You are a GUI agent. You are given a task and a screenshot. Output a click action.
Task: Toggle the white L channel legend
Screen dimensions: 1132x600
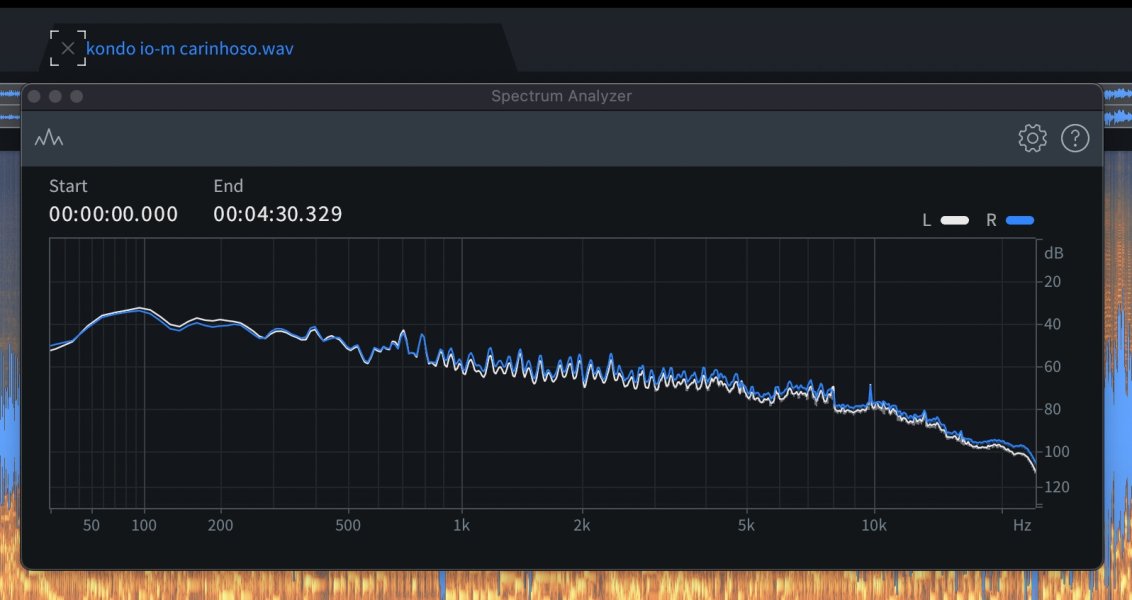[x=954, y=220]
